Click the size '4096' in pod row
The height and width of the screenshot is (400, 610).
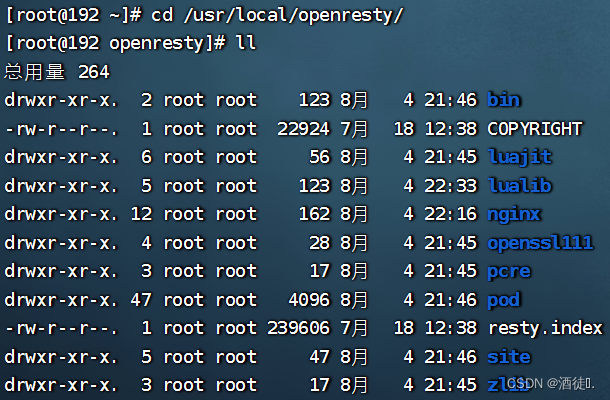[309, 300]
